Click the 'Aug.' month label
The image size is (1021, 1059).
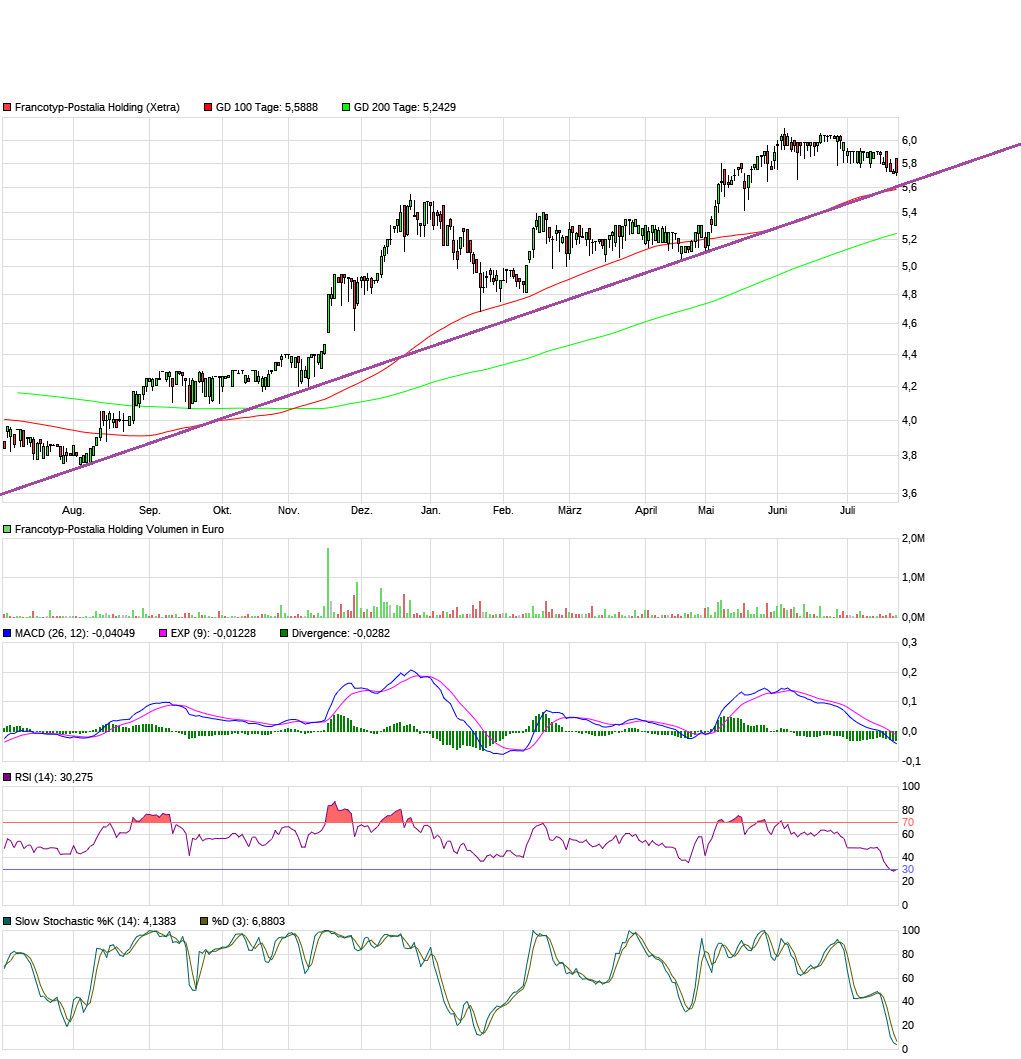click(74, 511)
